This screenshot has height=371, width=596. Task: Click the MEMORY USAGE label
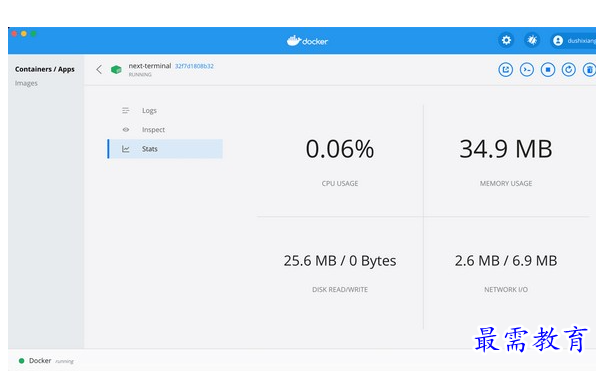506,184
